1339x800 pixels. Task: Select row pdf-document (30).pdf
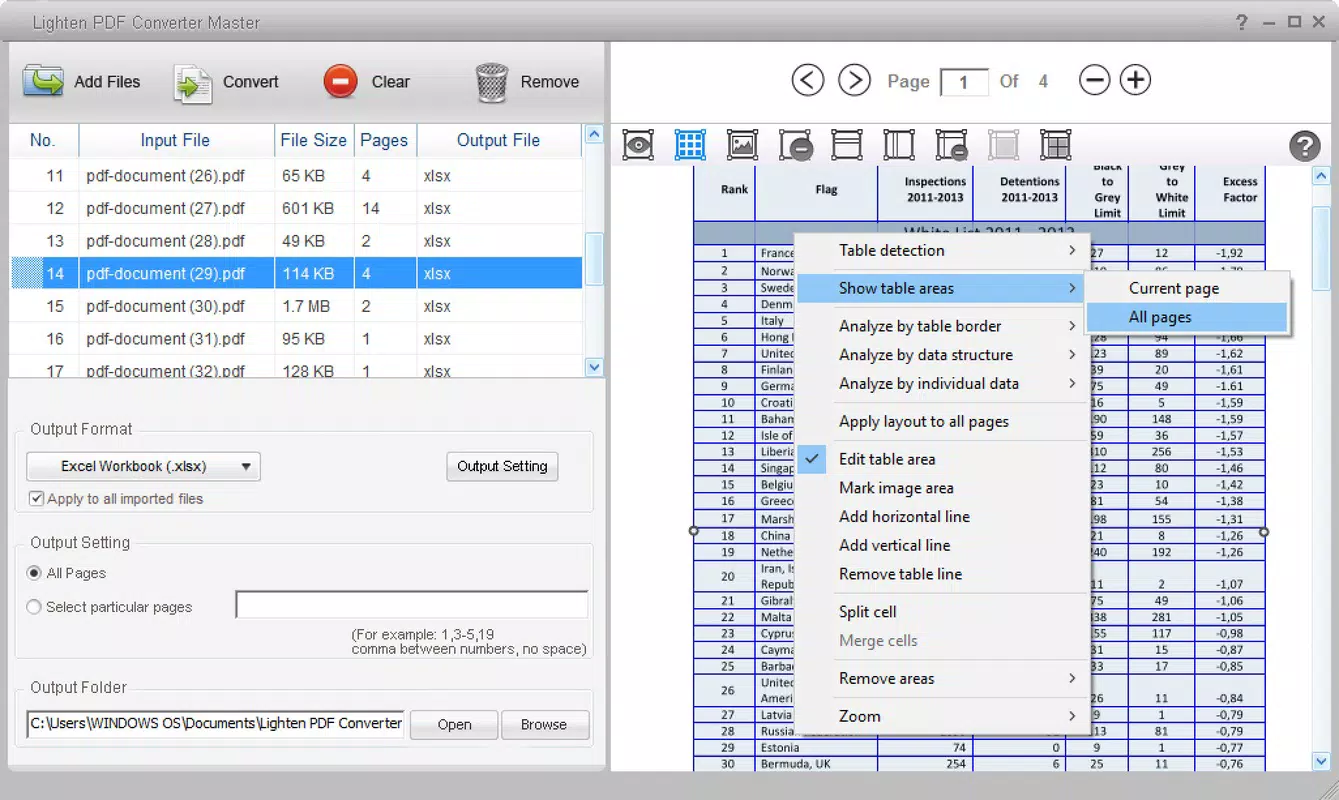point(297,306)
